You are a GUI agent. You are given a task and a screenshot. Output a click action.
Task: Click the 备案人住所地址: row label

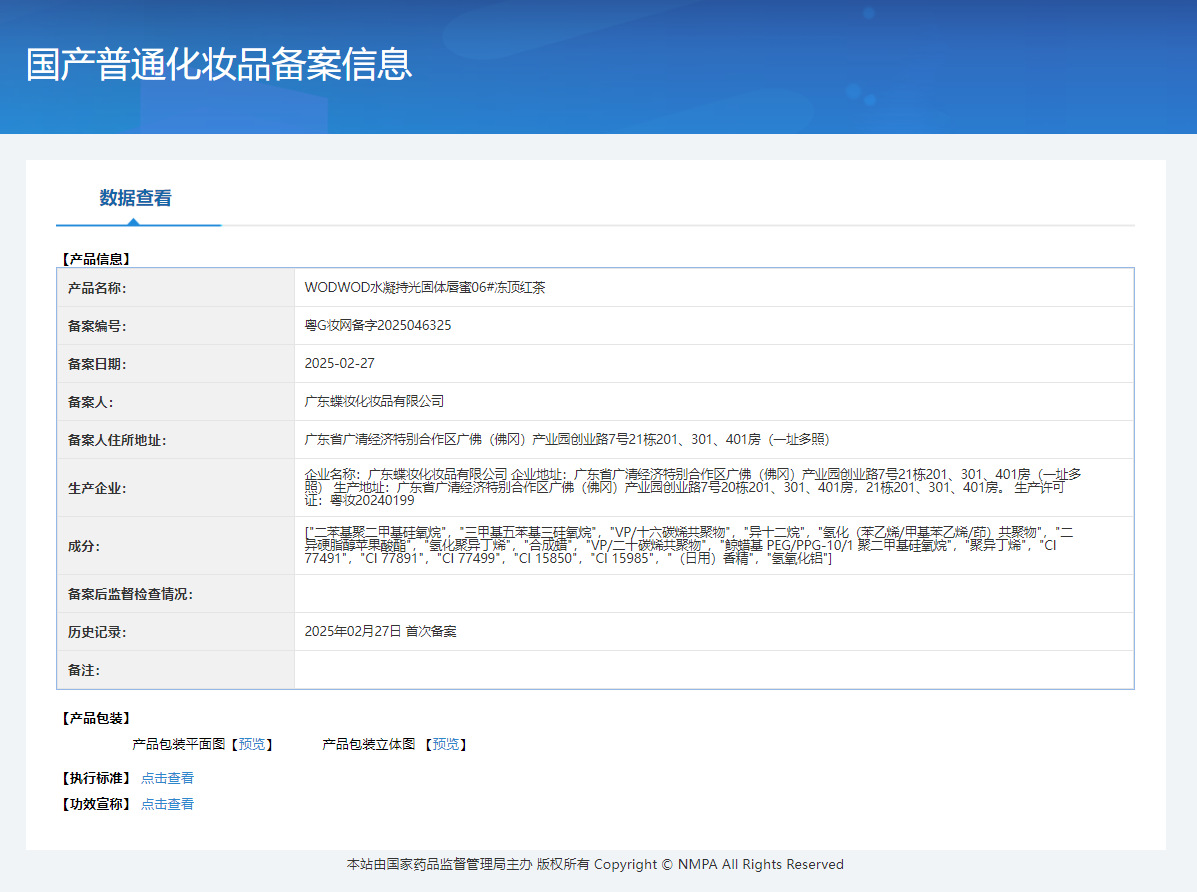click(117, 441)
